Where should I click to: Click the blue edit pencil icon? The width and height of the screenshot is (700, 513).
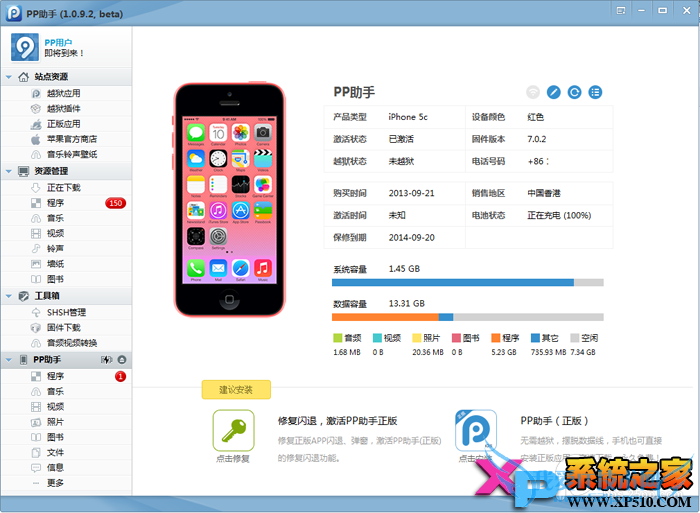point(554,92)
